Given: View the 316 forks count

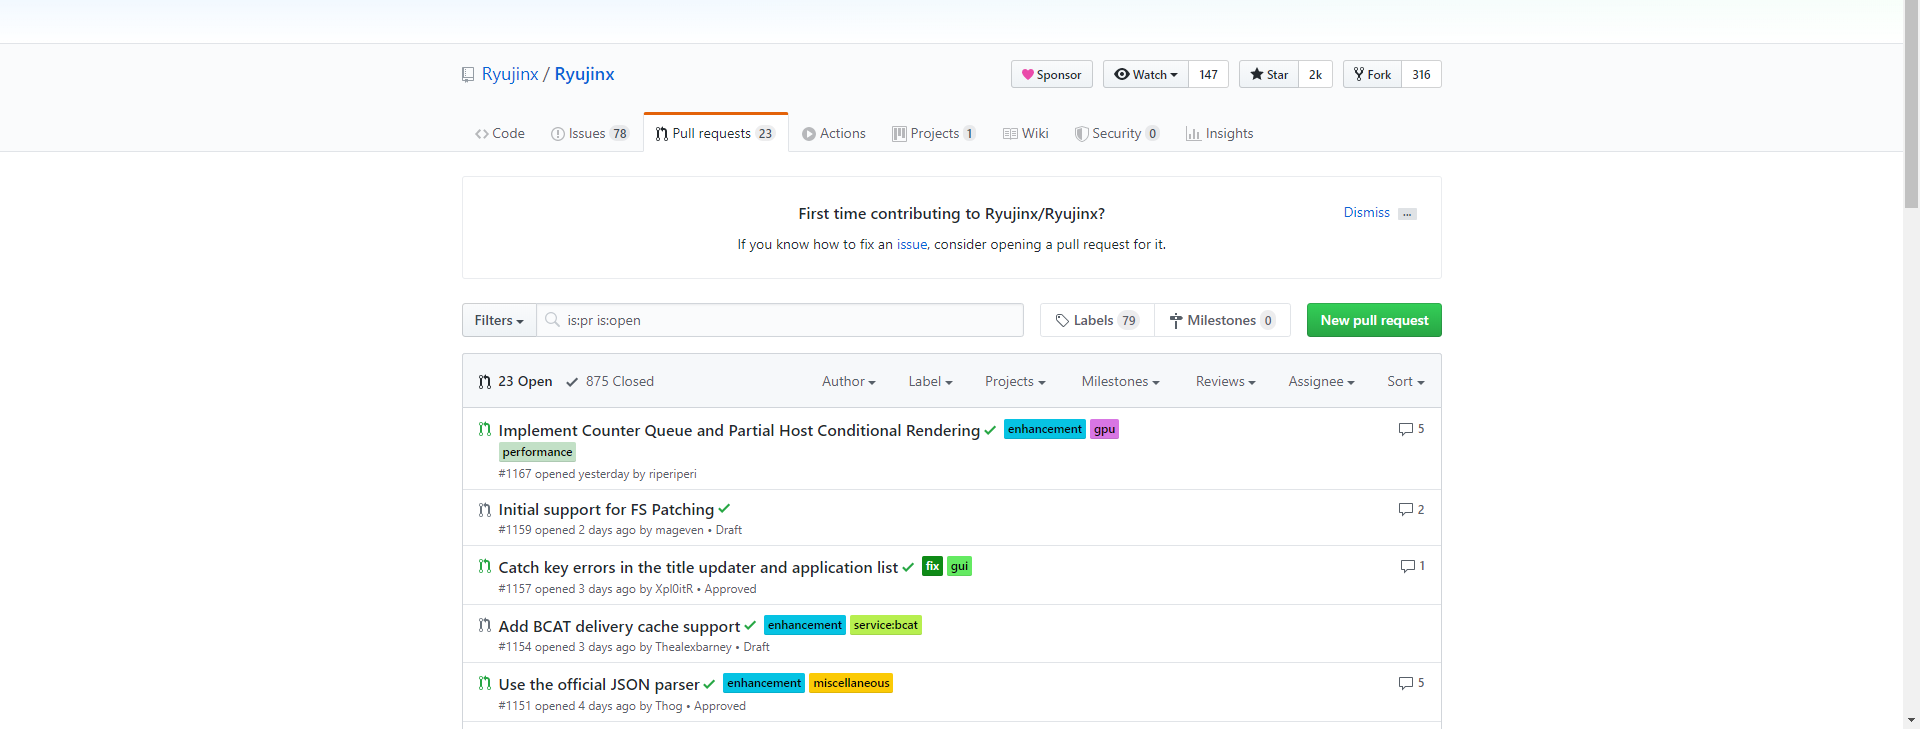Looking at the screenshot, I should (x=1421, y=75).
